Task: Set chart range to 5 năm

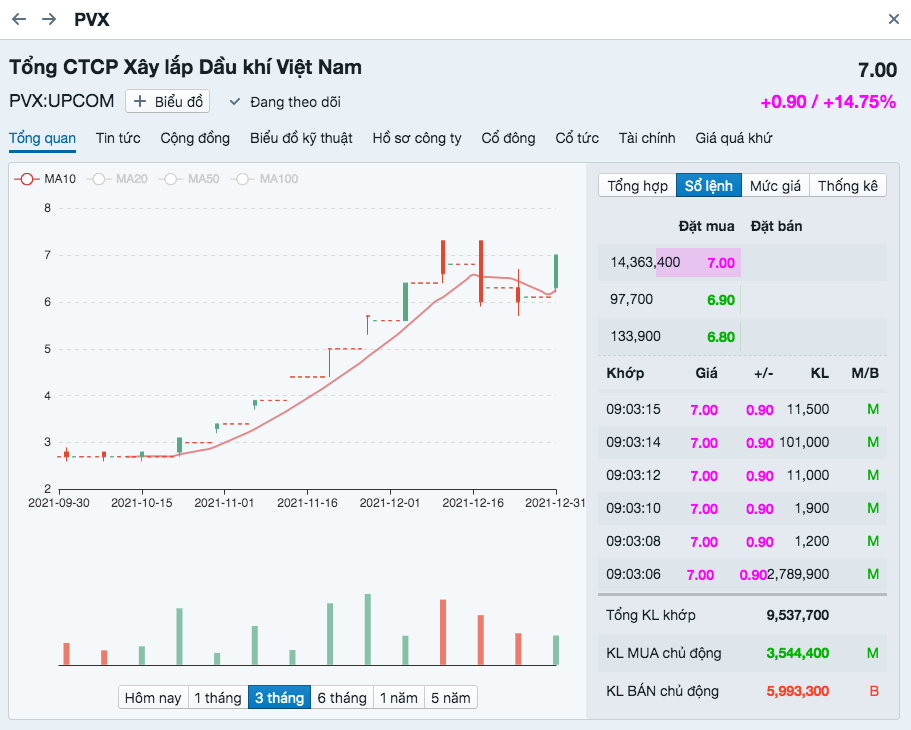Action: point(451,697)
